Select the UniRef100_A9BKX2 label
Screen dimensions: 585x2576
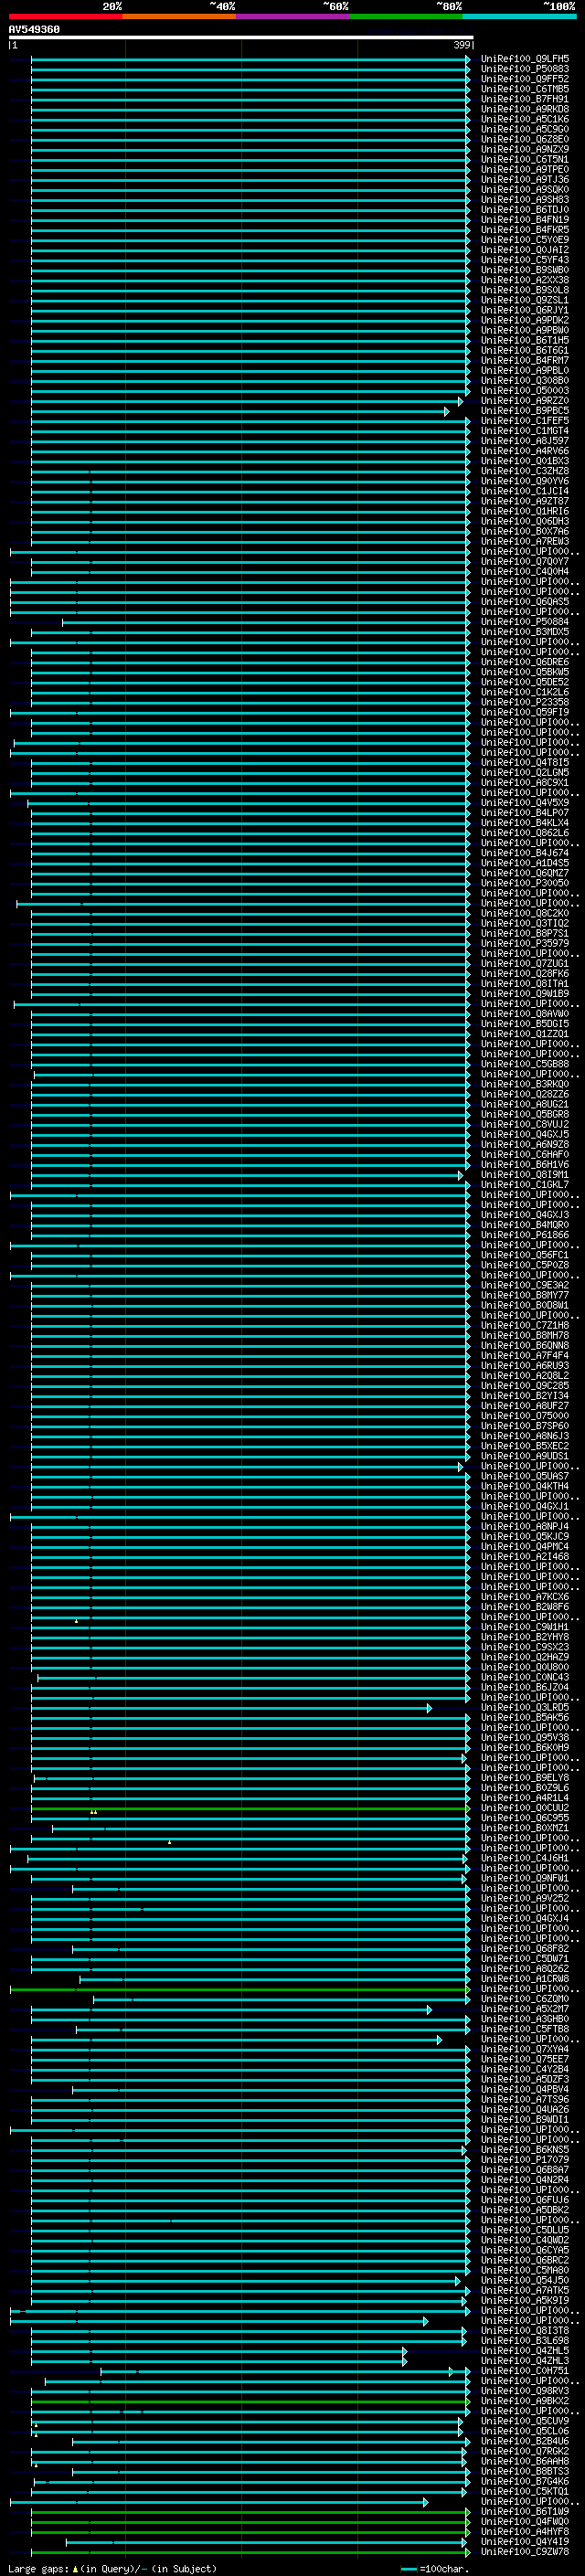pos(525,2401)
